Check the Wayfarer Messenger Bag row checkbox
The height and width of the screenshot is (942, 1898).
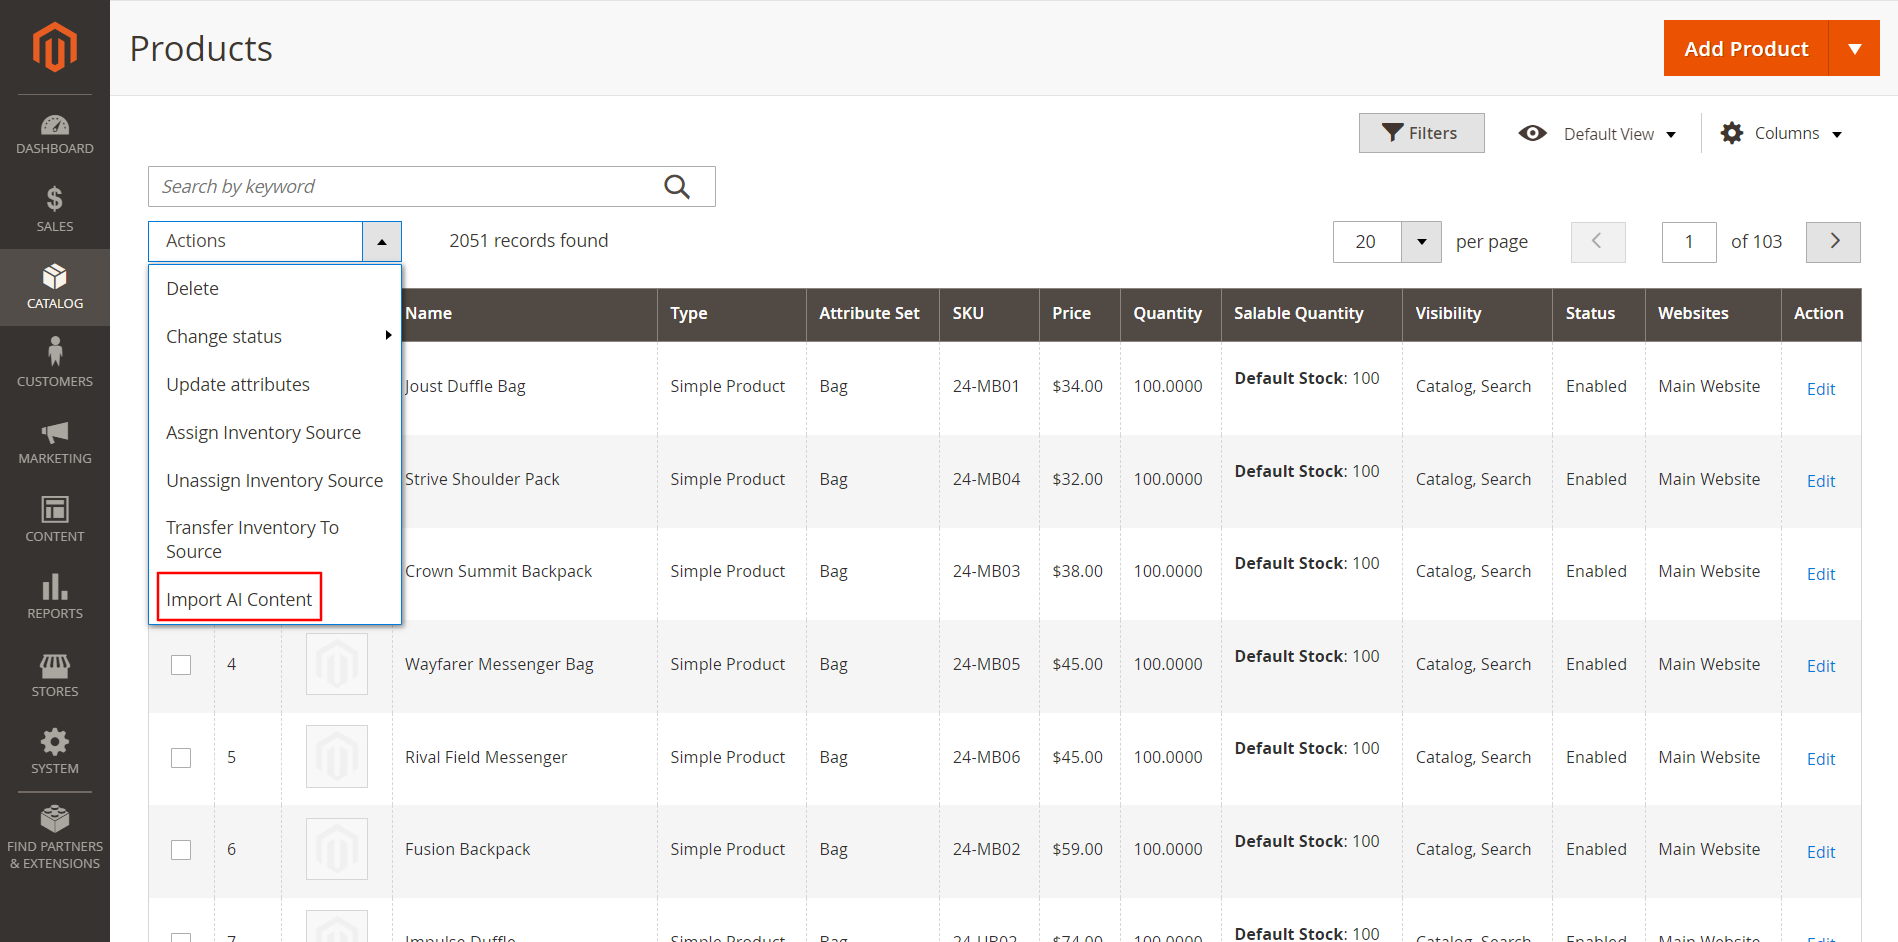pos(181,665)
